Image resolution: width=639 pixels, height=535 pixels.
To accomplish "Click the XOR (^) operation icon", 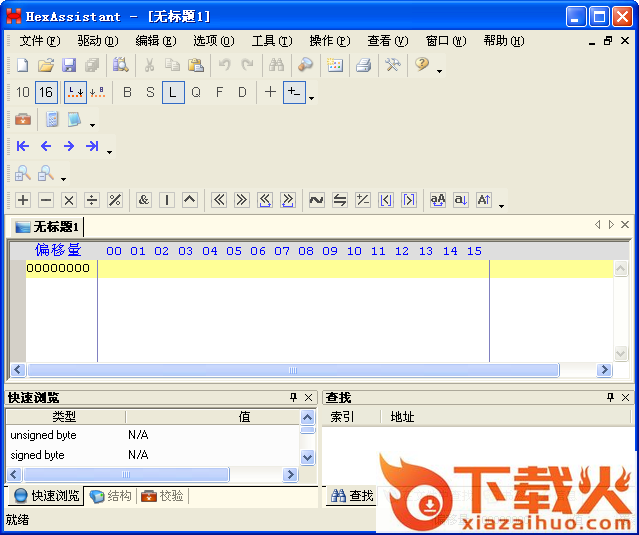I will 189,200.
